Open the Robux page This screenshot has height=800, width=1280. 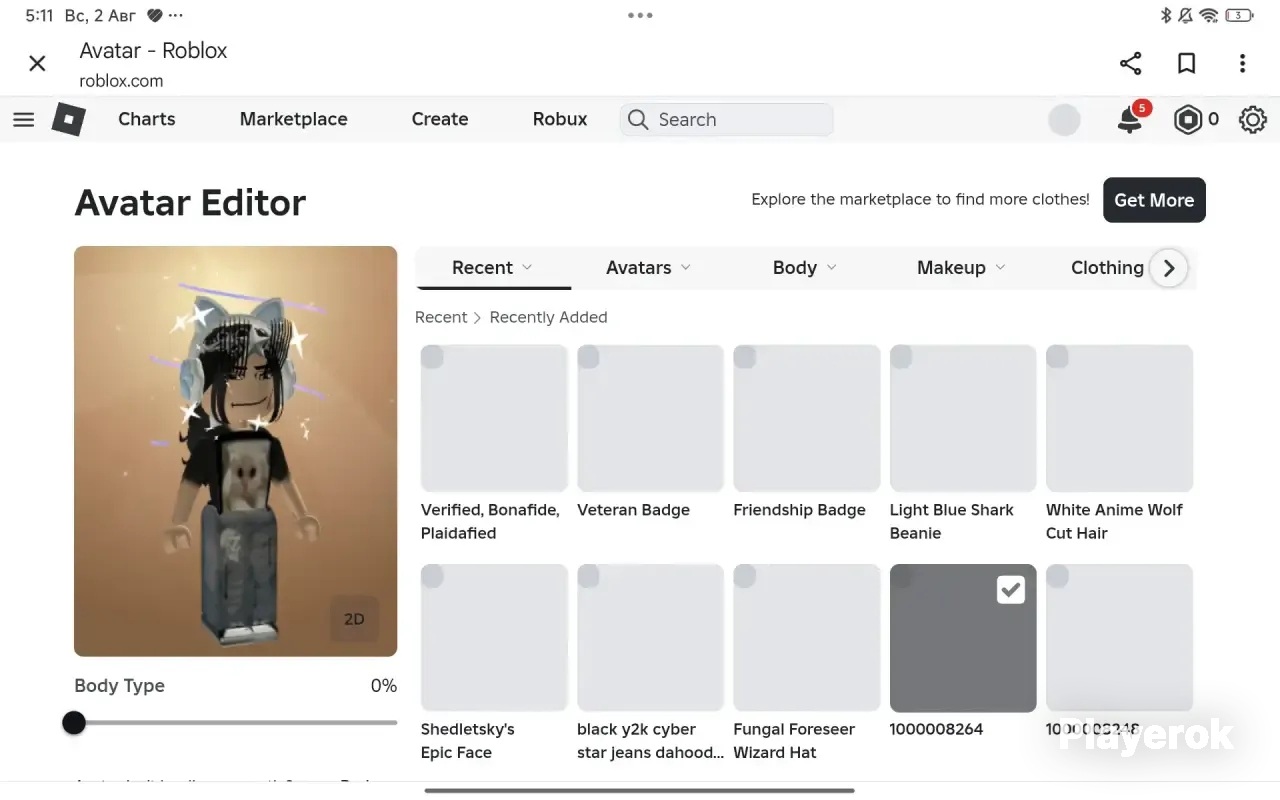[x=560, y=119]
